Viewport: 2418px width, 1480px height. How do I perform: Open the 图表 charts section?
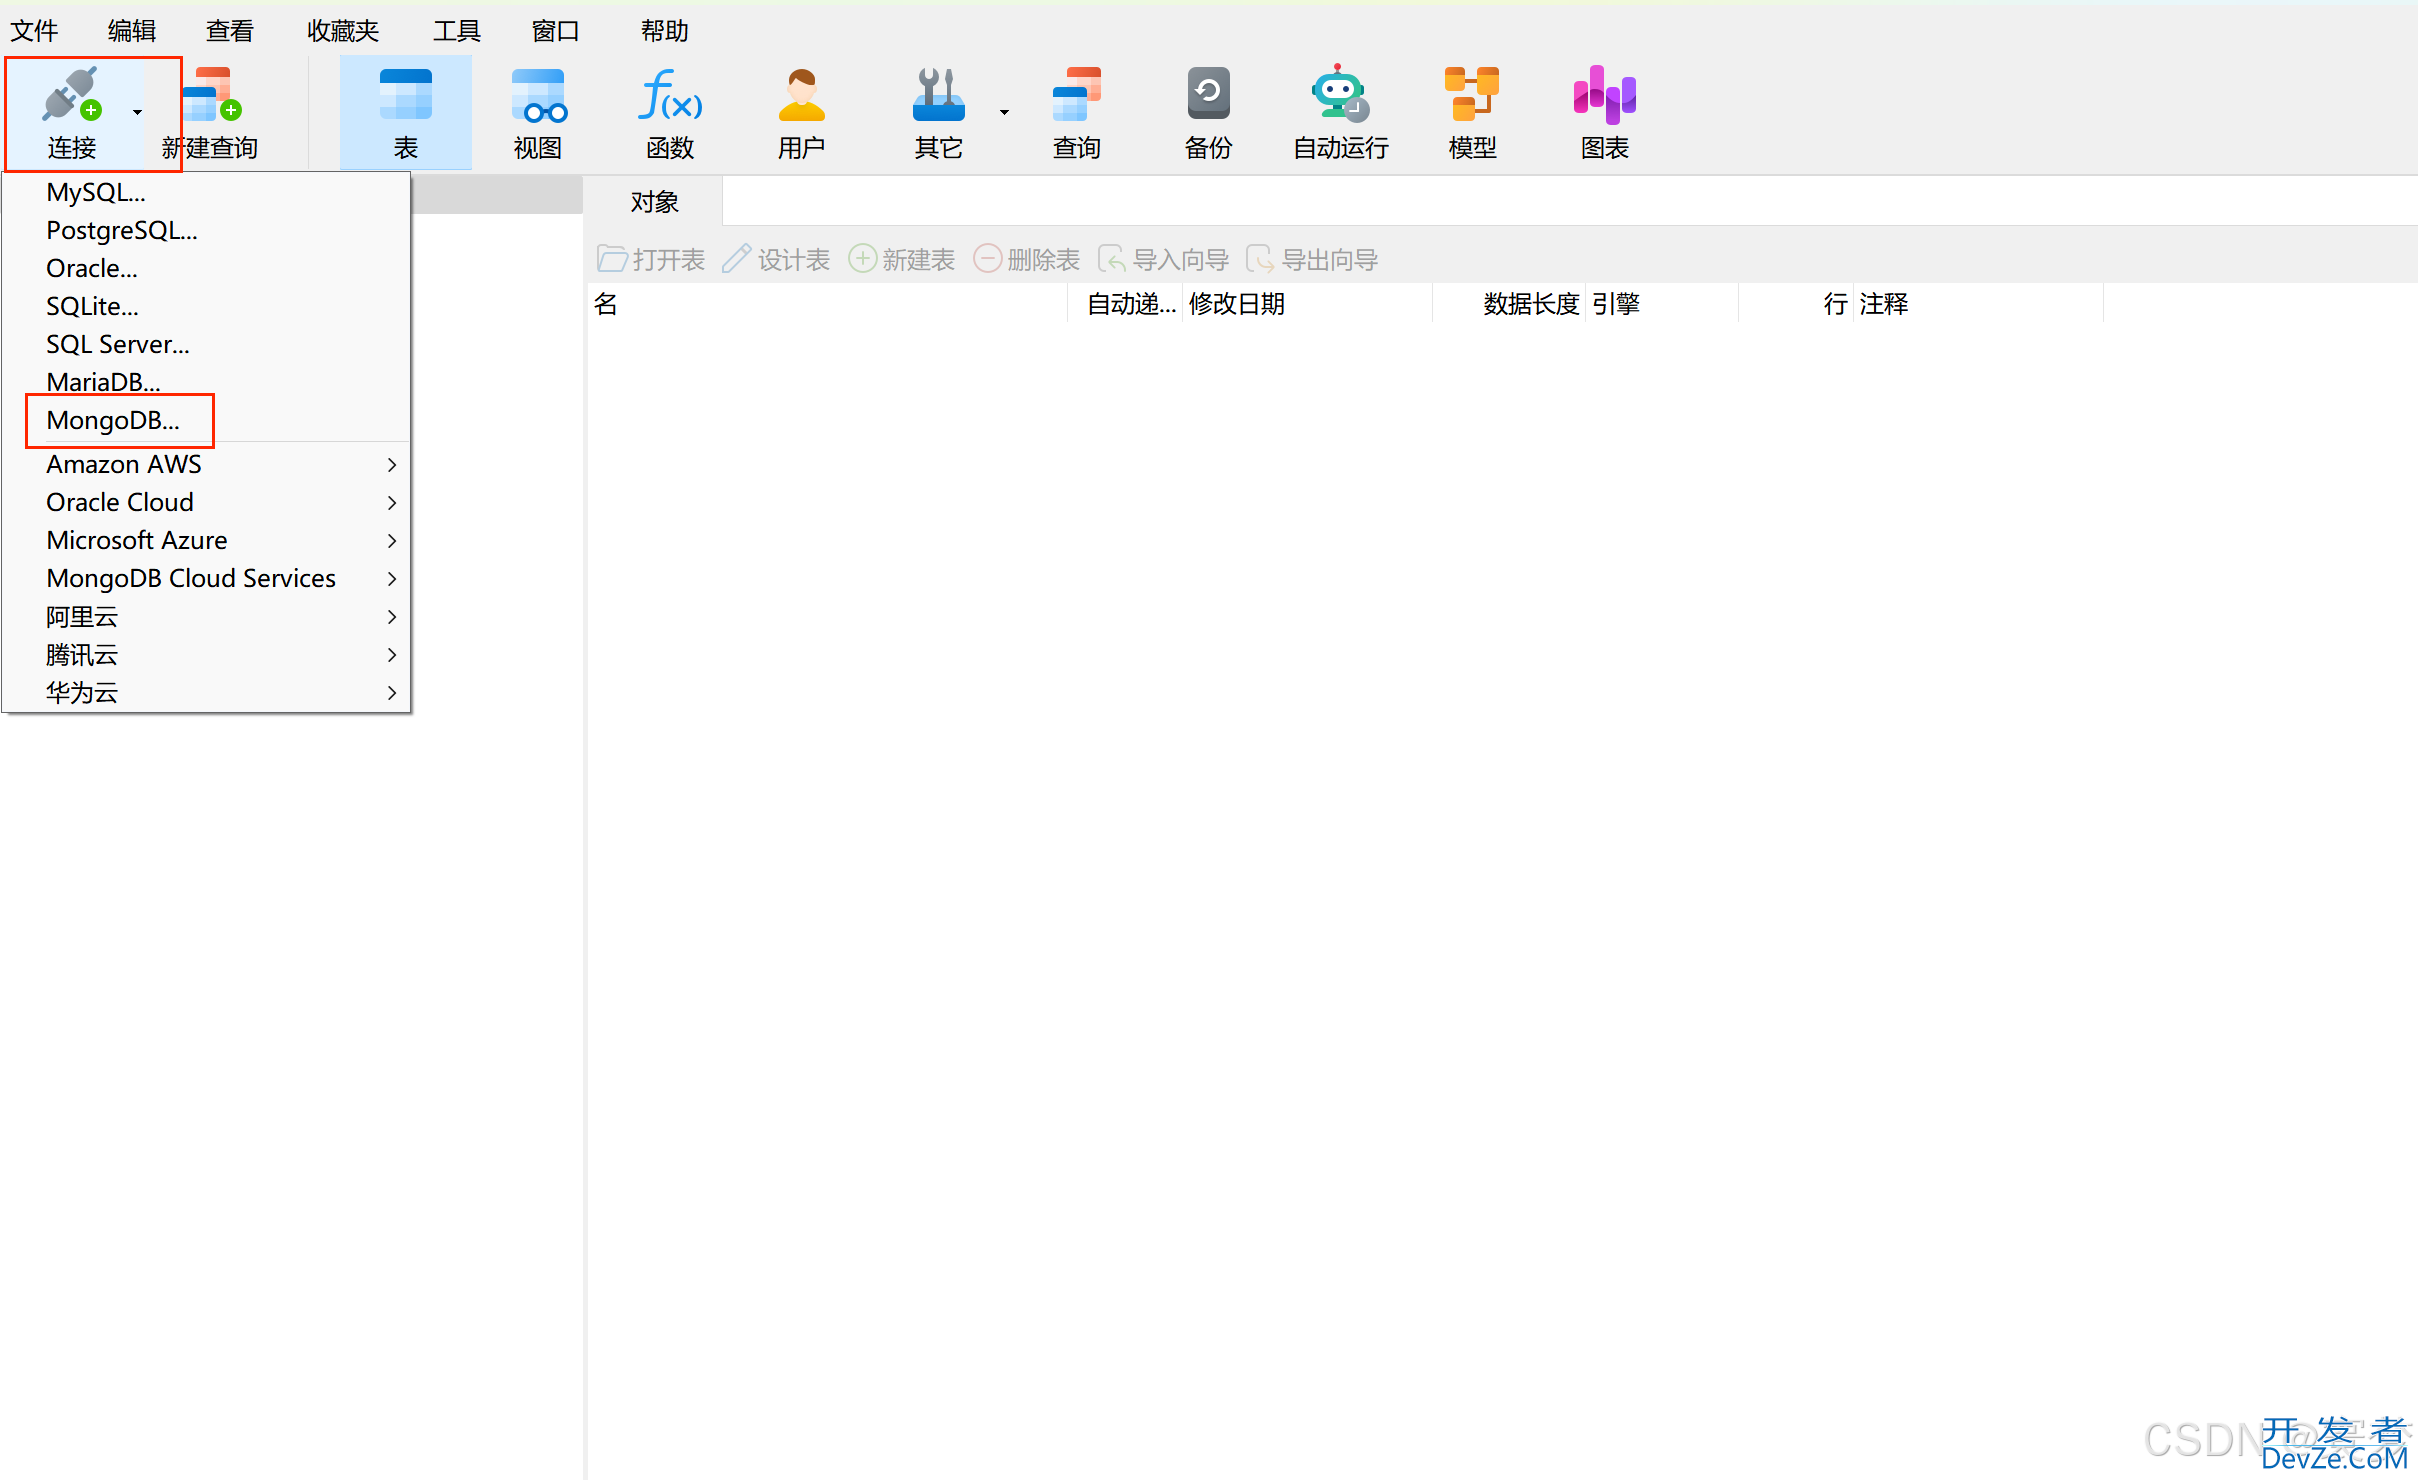coord(1604,112)
